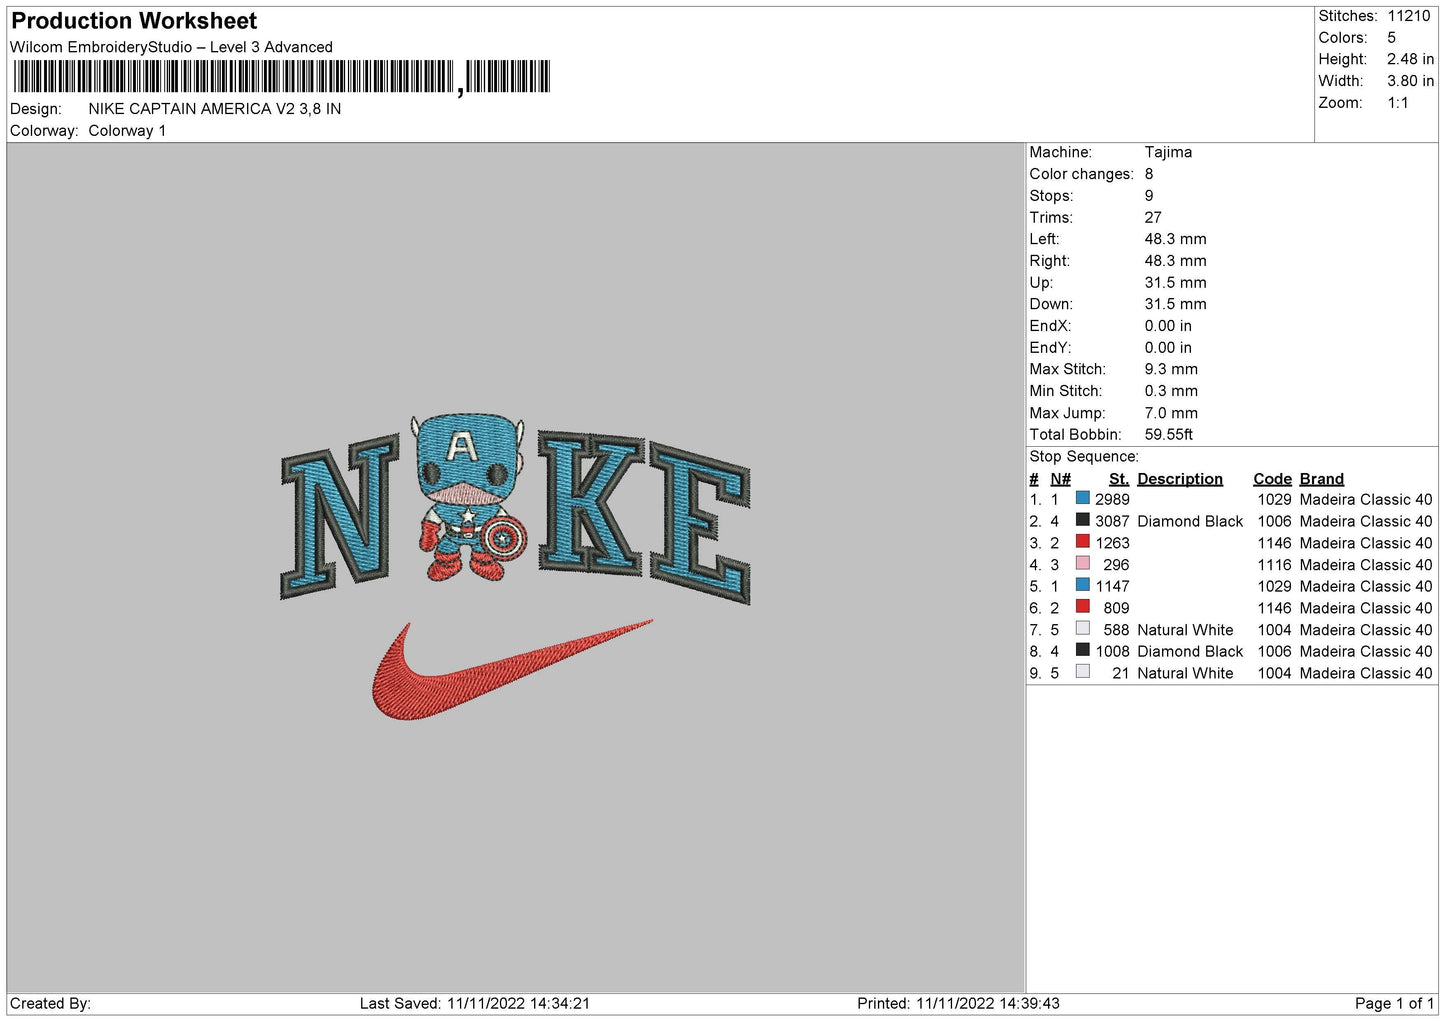Click stitch count 809 in stop row 6
Viewport: 1445px width, 1021px height.
[x=1116, y=608]
